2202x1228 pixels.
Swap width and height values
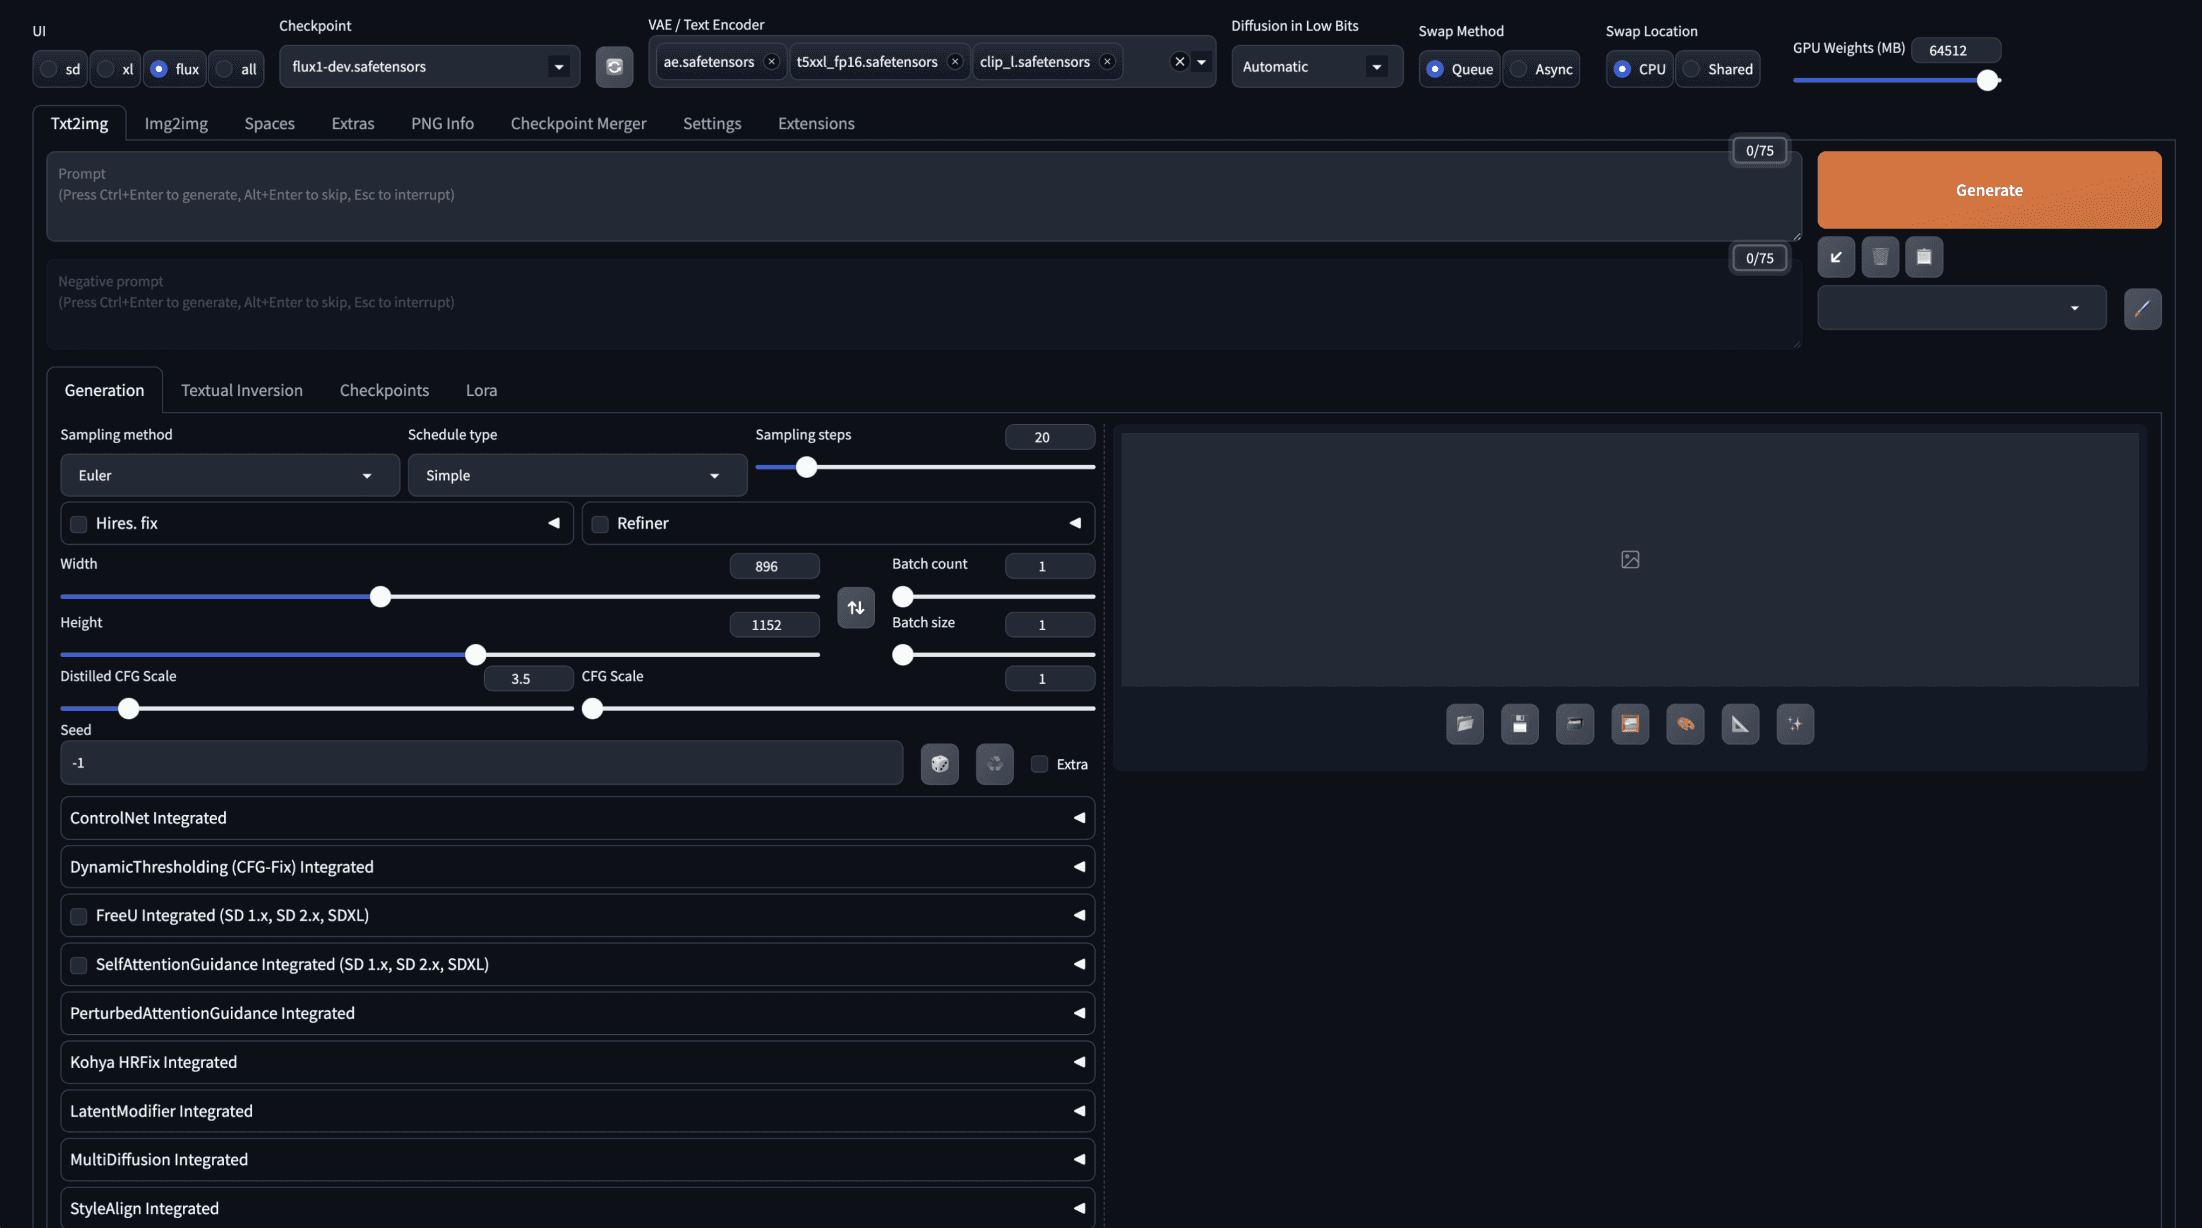[856, 608]
